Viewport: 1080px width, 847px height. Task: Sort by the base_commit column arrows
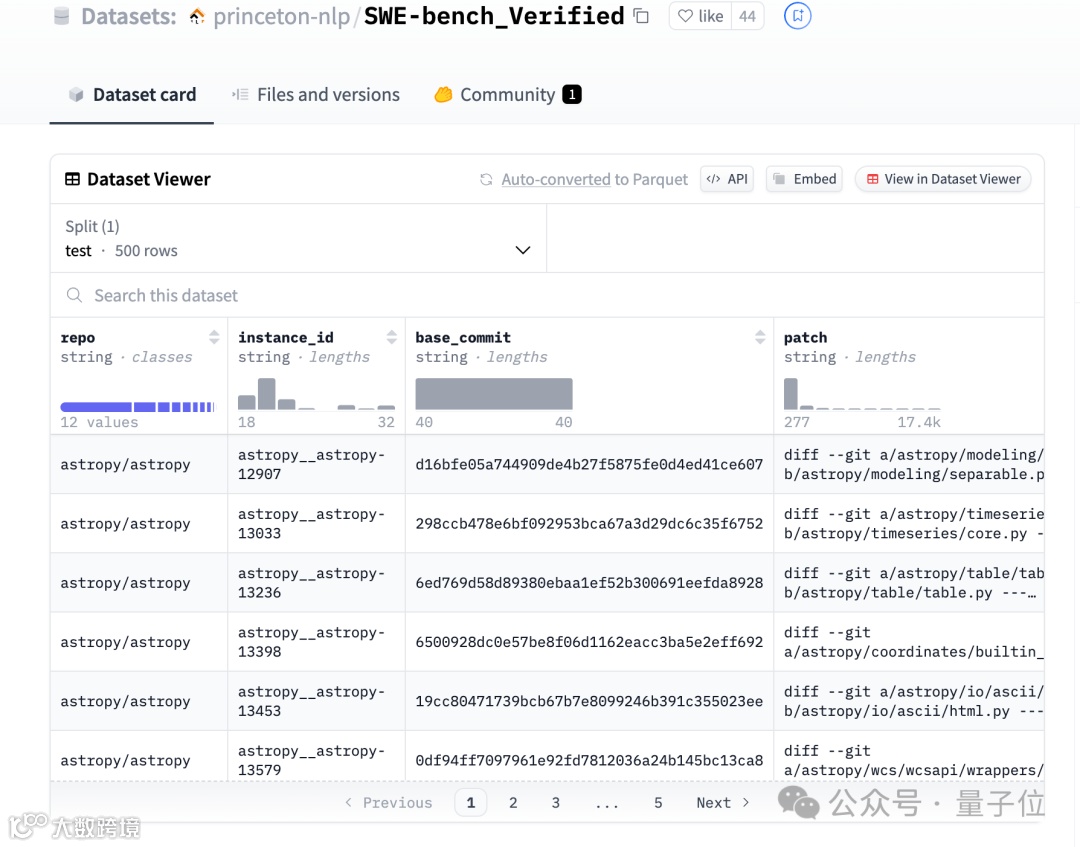pos(760,337)
